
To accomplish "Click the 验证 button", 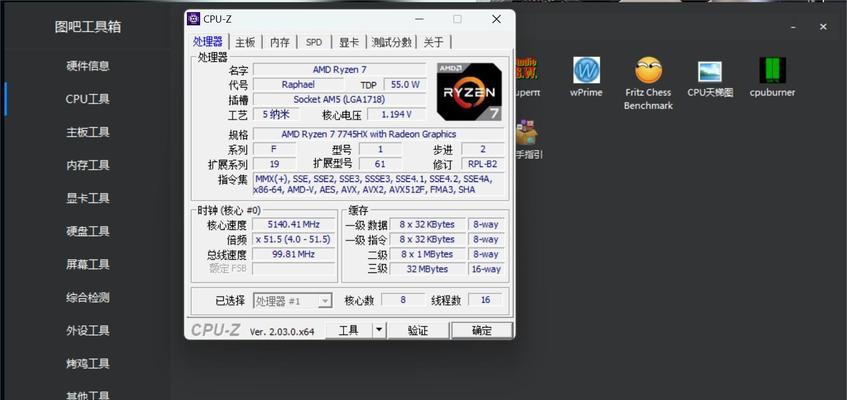I will [x=418, y=330].
